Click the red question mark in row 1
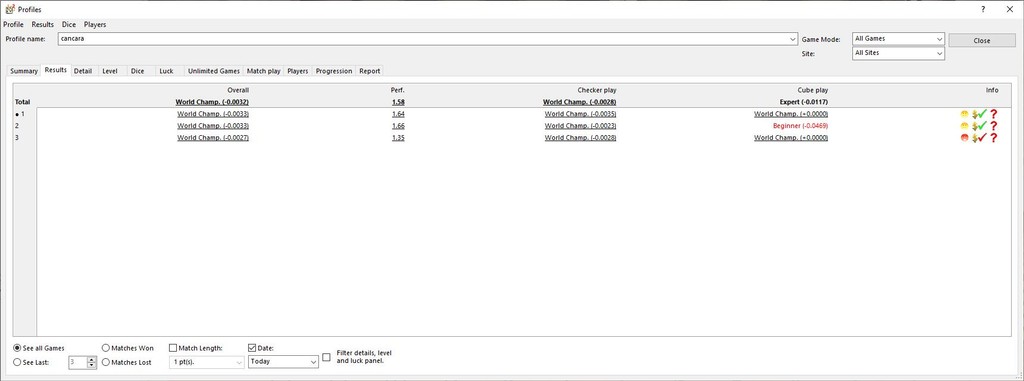 coord(994,114)
